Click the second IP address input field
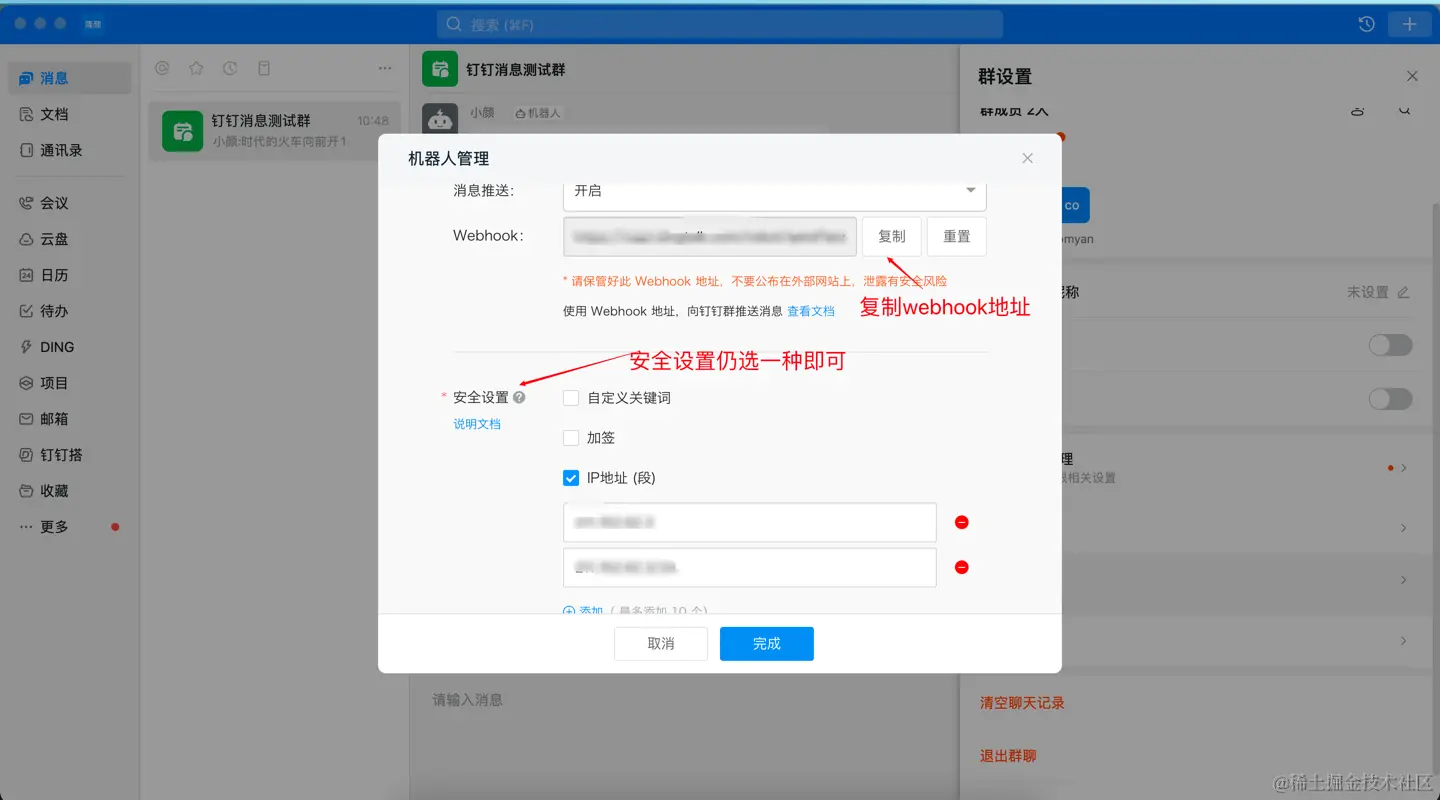 750,567
